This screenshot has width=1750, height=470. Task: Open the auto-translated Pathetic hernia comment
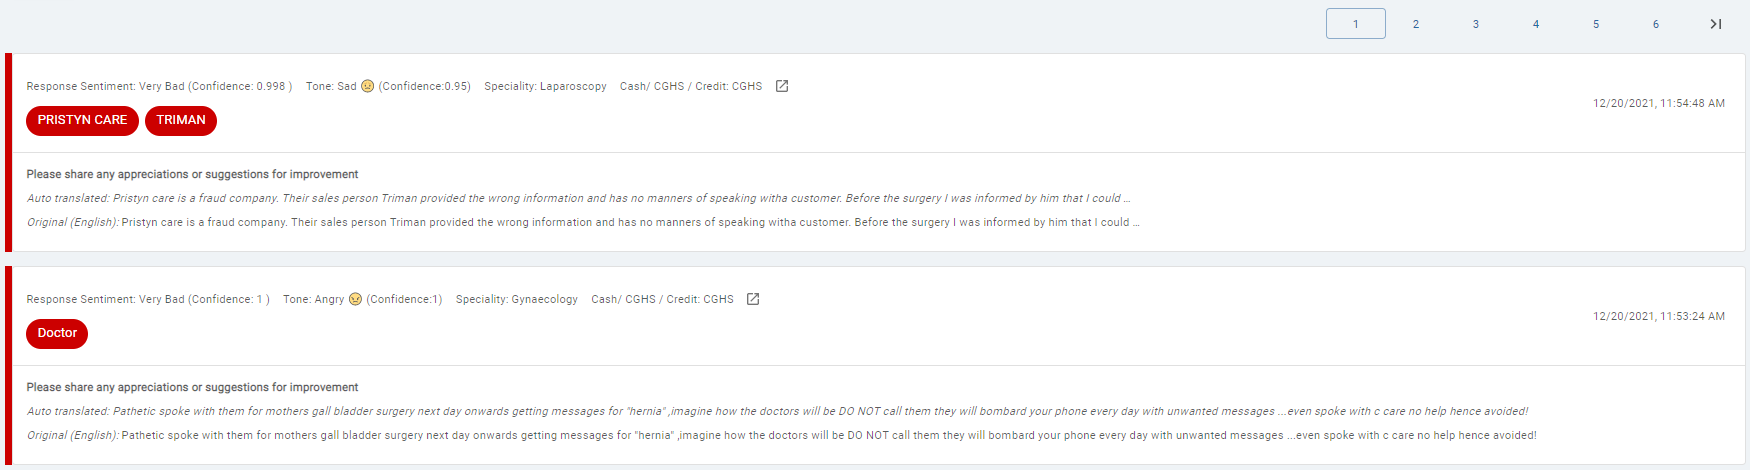[777, 411]
